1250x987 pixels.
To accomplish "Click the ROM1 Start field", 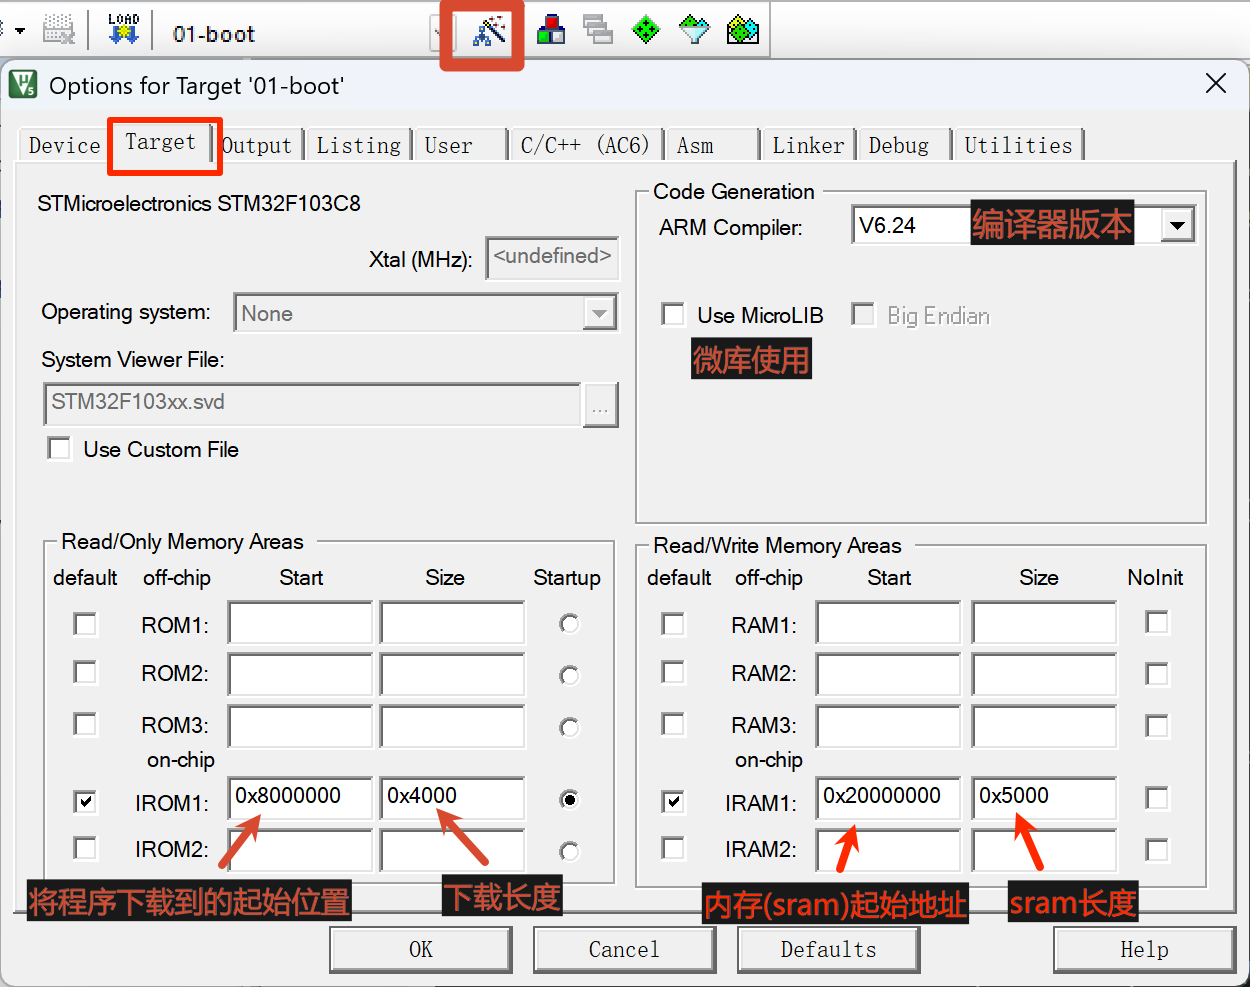I will tap(300, 622).
